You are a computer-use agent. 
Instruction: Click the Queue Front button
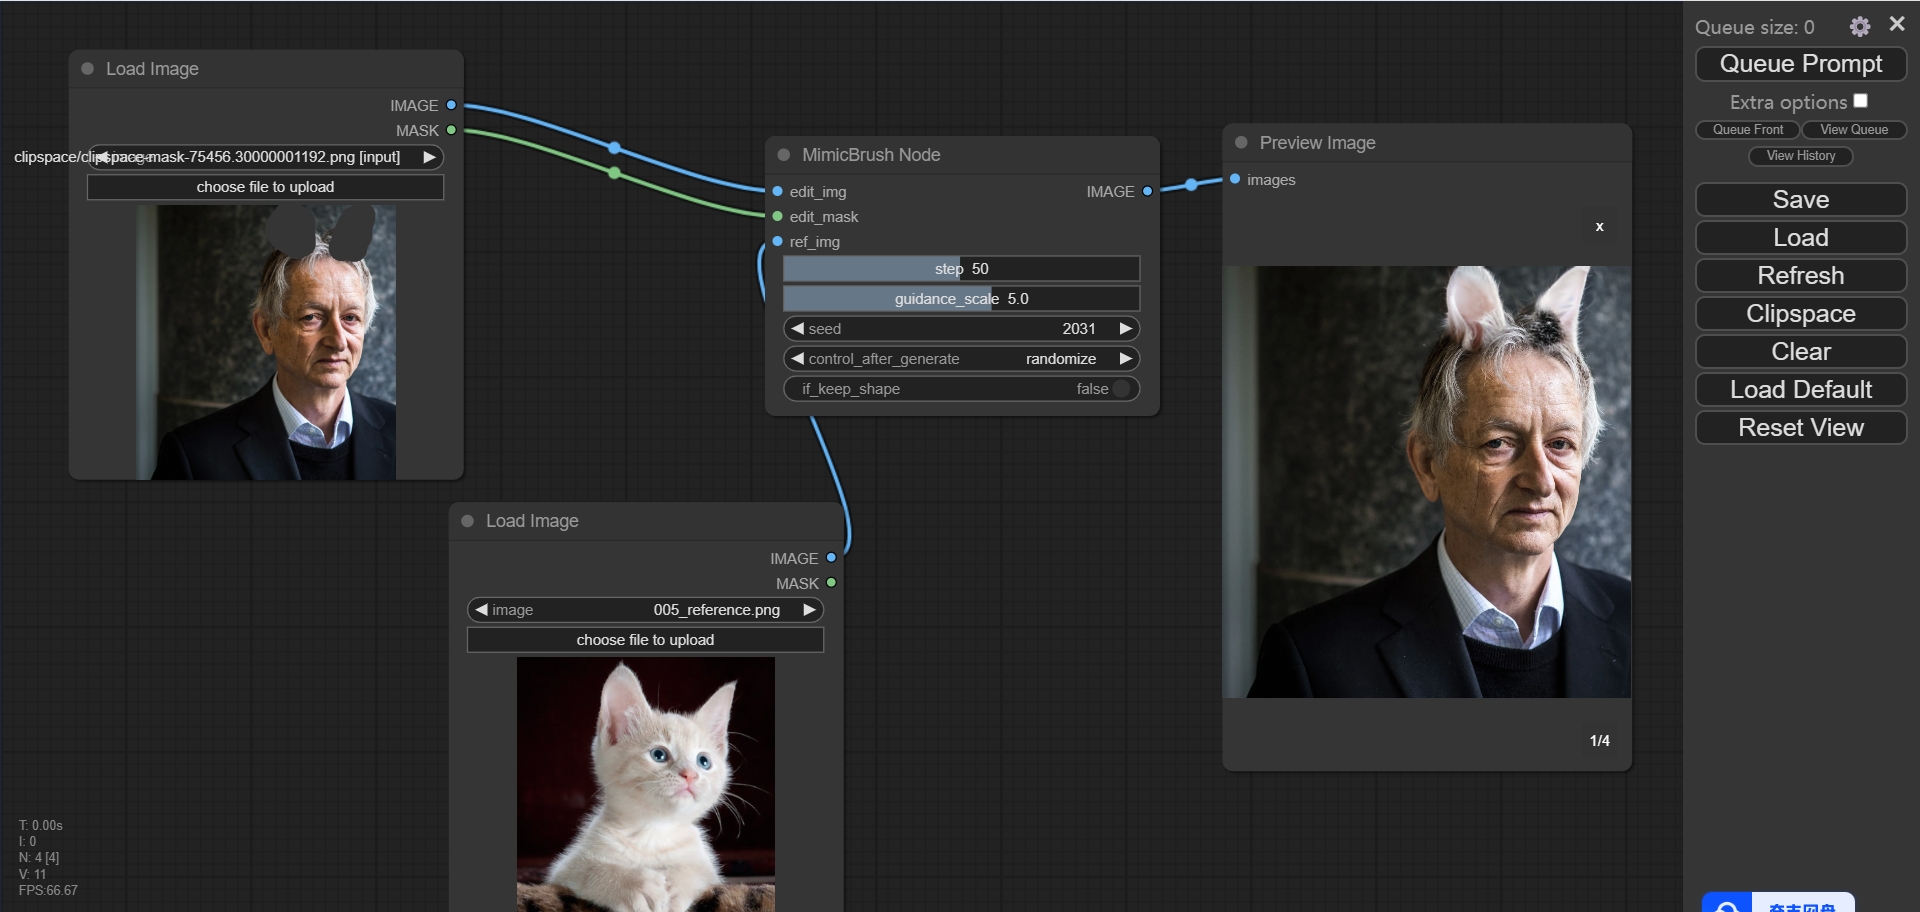(1747, 130)
